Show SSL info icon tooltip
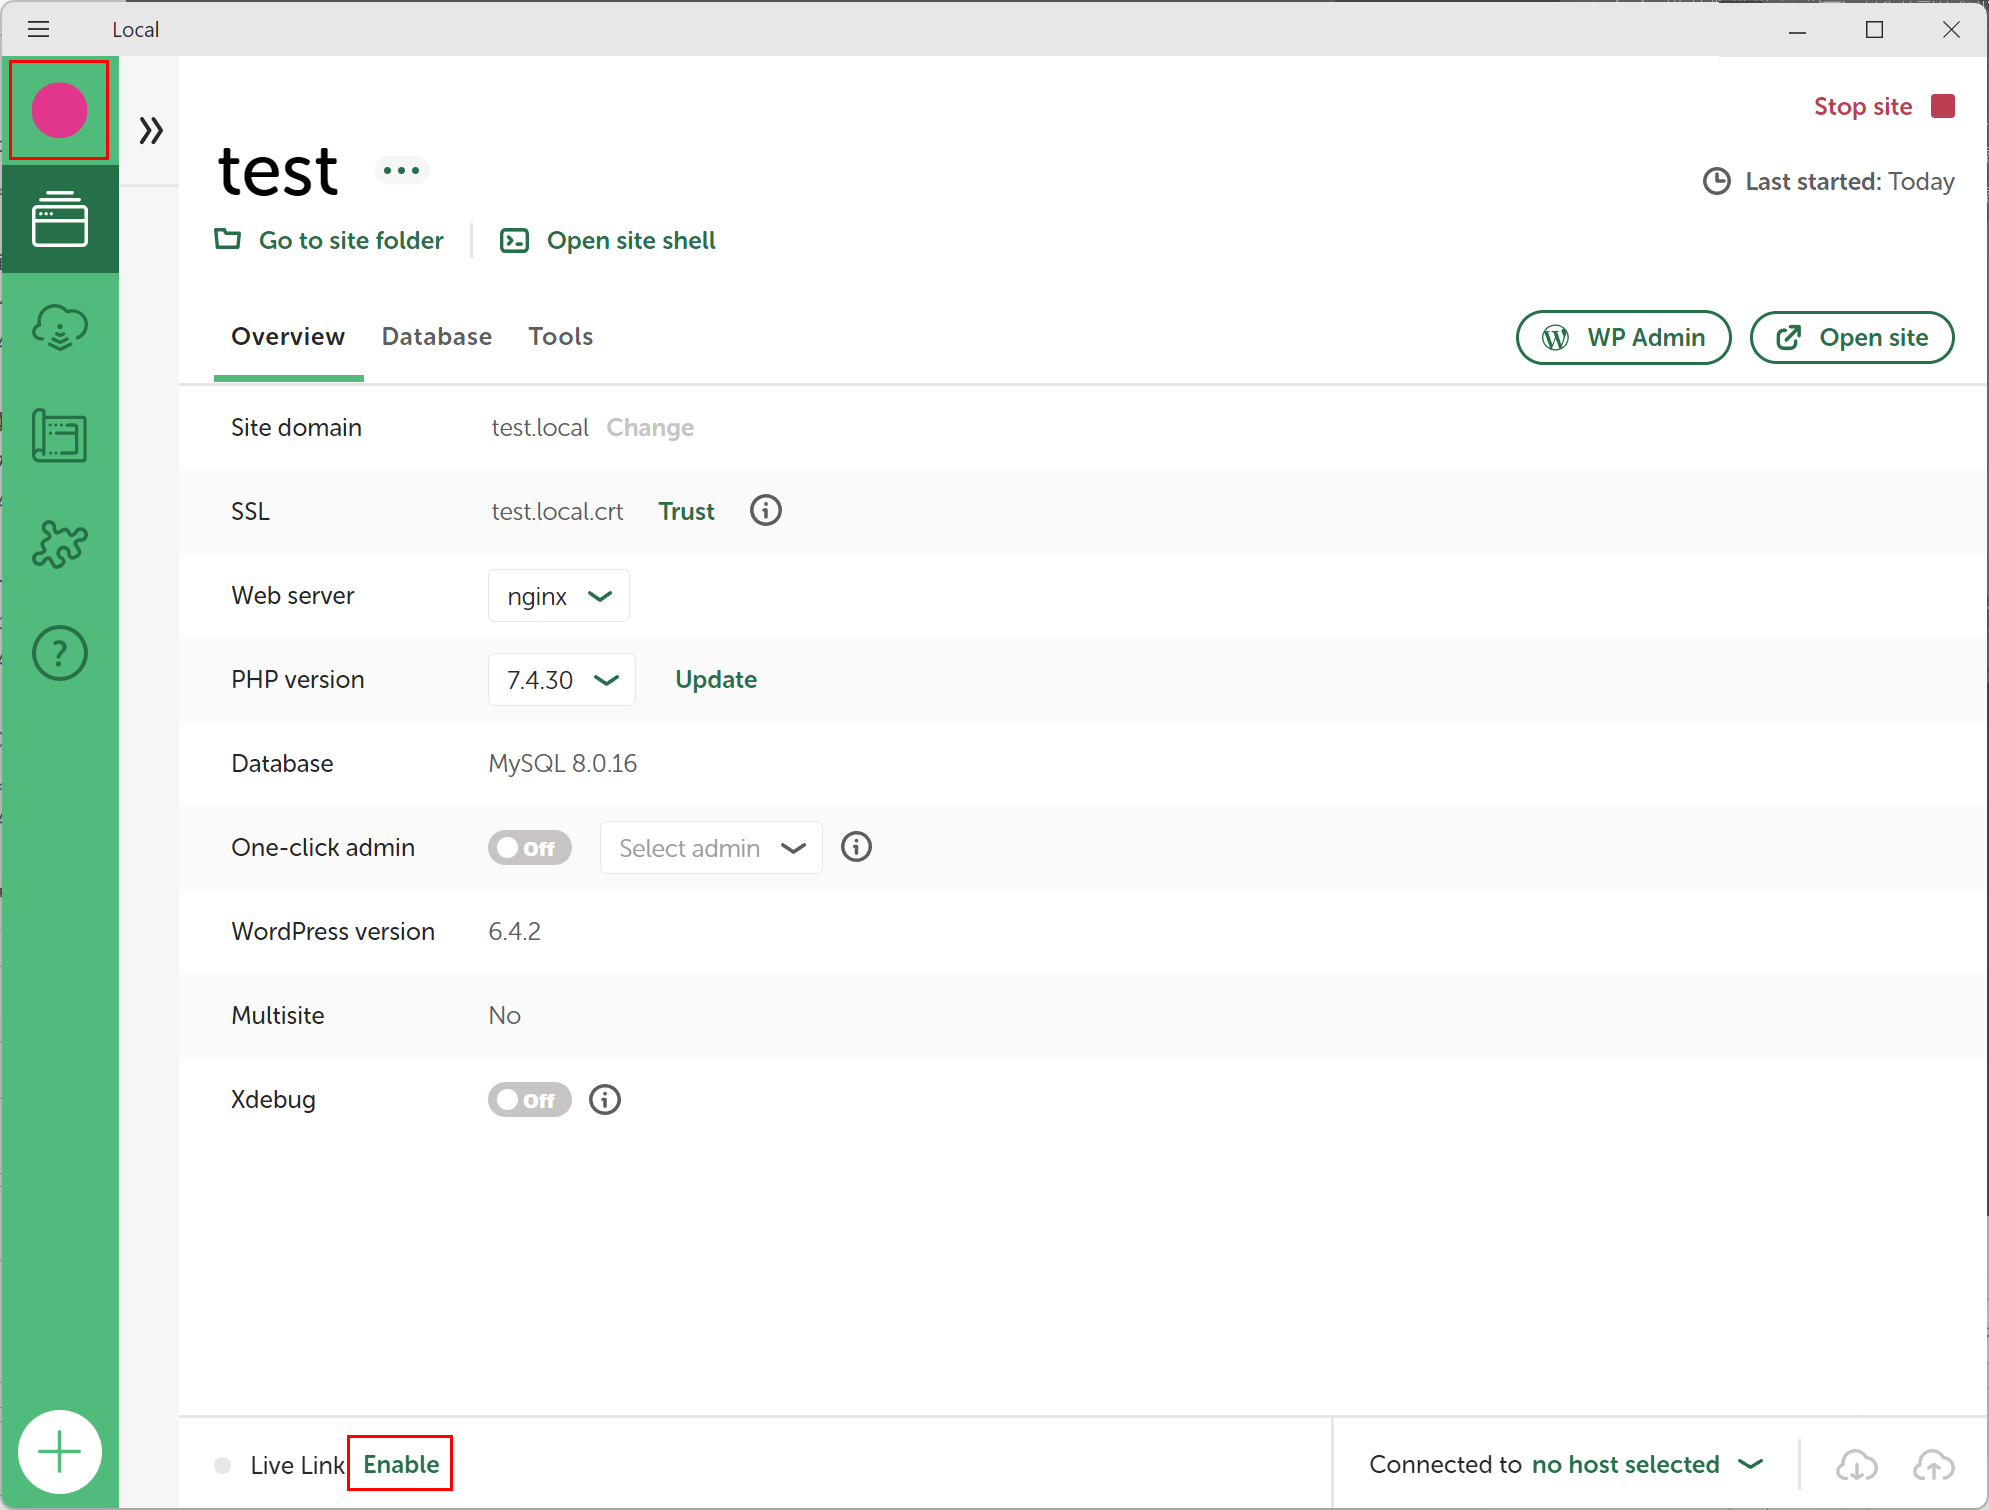This screenshot has height=1510, width=1989. [766, 510]
